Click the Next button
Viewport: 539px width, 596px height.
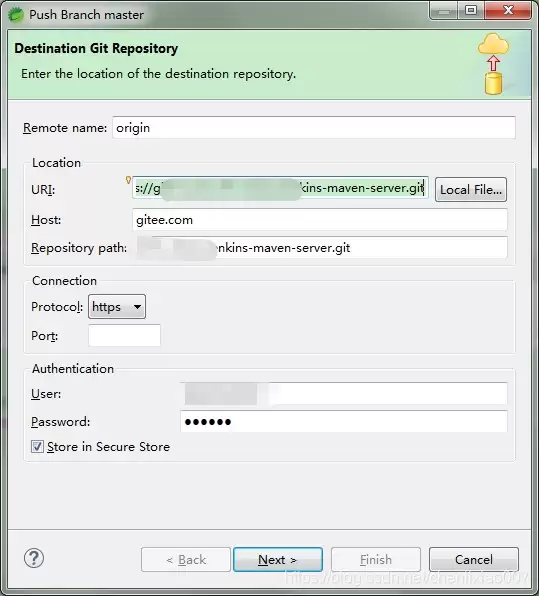[x=278, y=560]
